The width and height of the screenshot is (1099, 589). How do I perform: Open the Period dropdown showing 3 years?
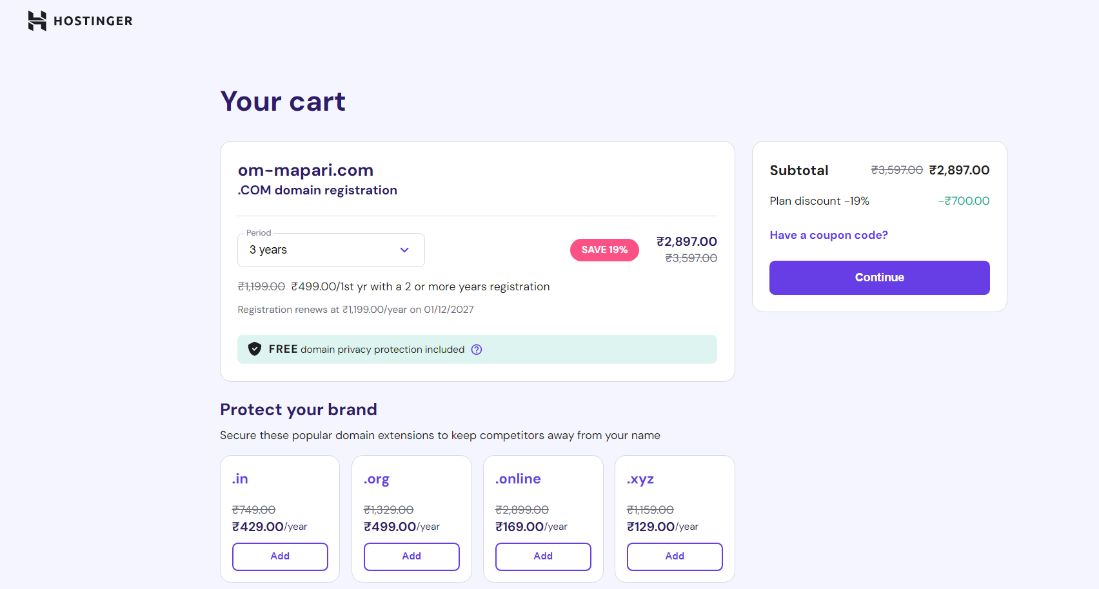330,249
